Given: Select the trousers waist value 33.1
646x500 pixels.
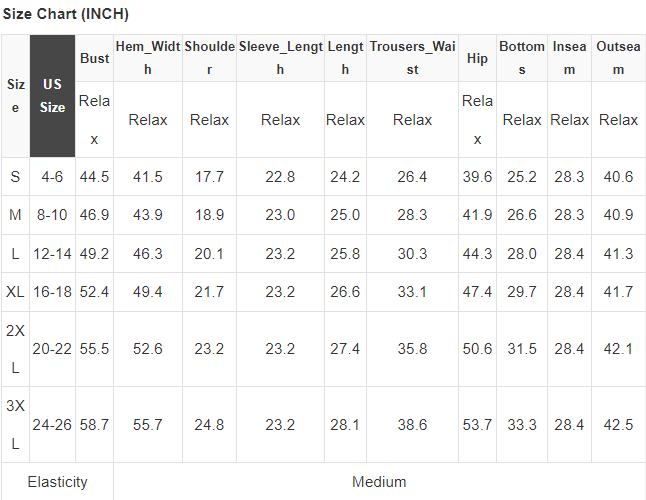Looking at the screenshot, I should click(x=412, y=292).
